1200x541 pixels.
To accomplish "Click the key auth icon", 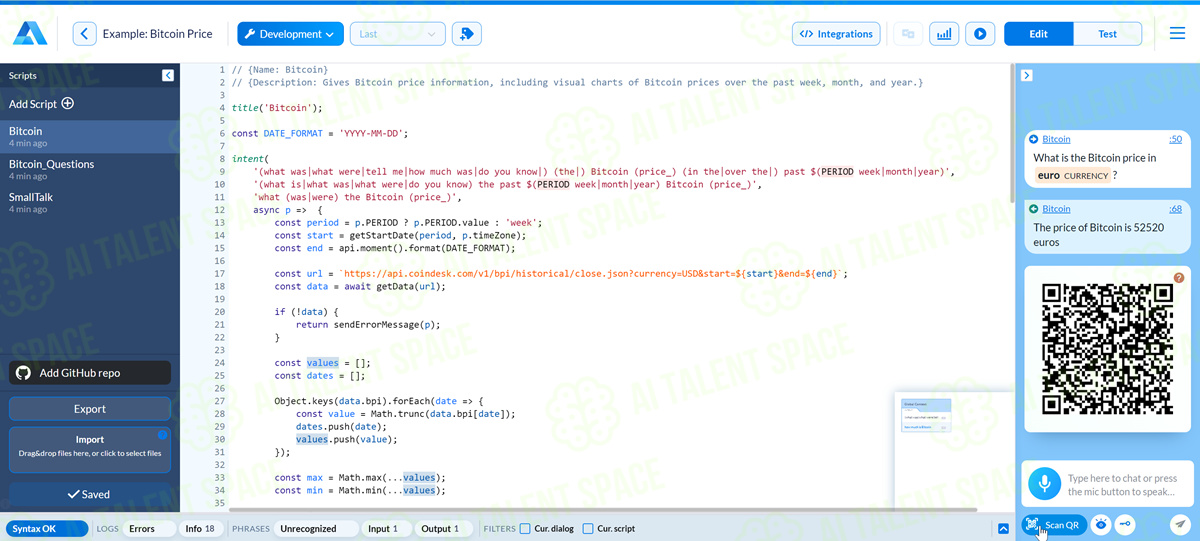I will point(1125,525).
